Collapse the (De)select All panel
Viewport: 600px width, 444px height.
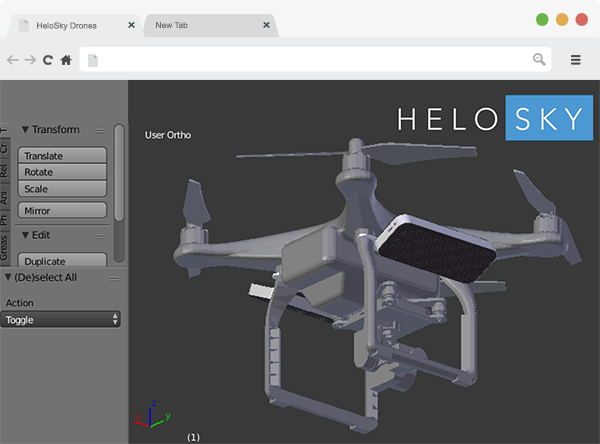click(8, 277)
